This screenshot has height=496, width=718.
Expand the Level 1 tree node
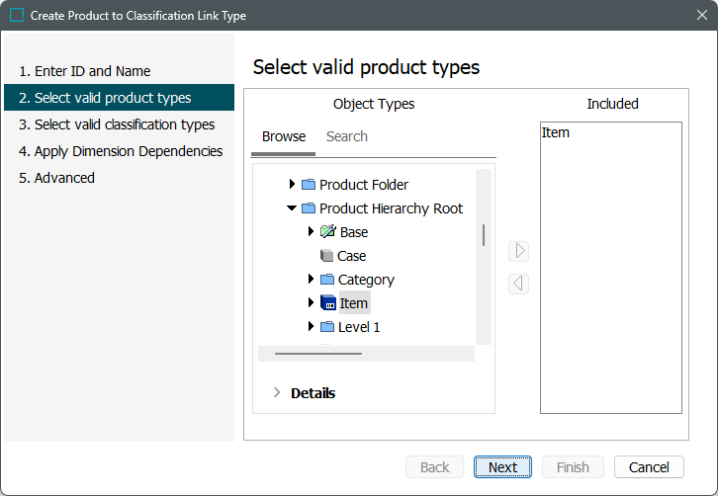pyautogui.click(x=310, y=326)
